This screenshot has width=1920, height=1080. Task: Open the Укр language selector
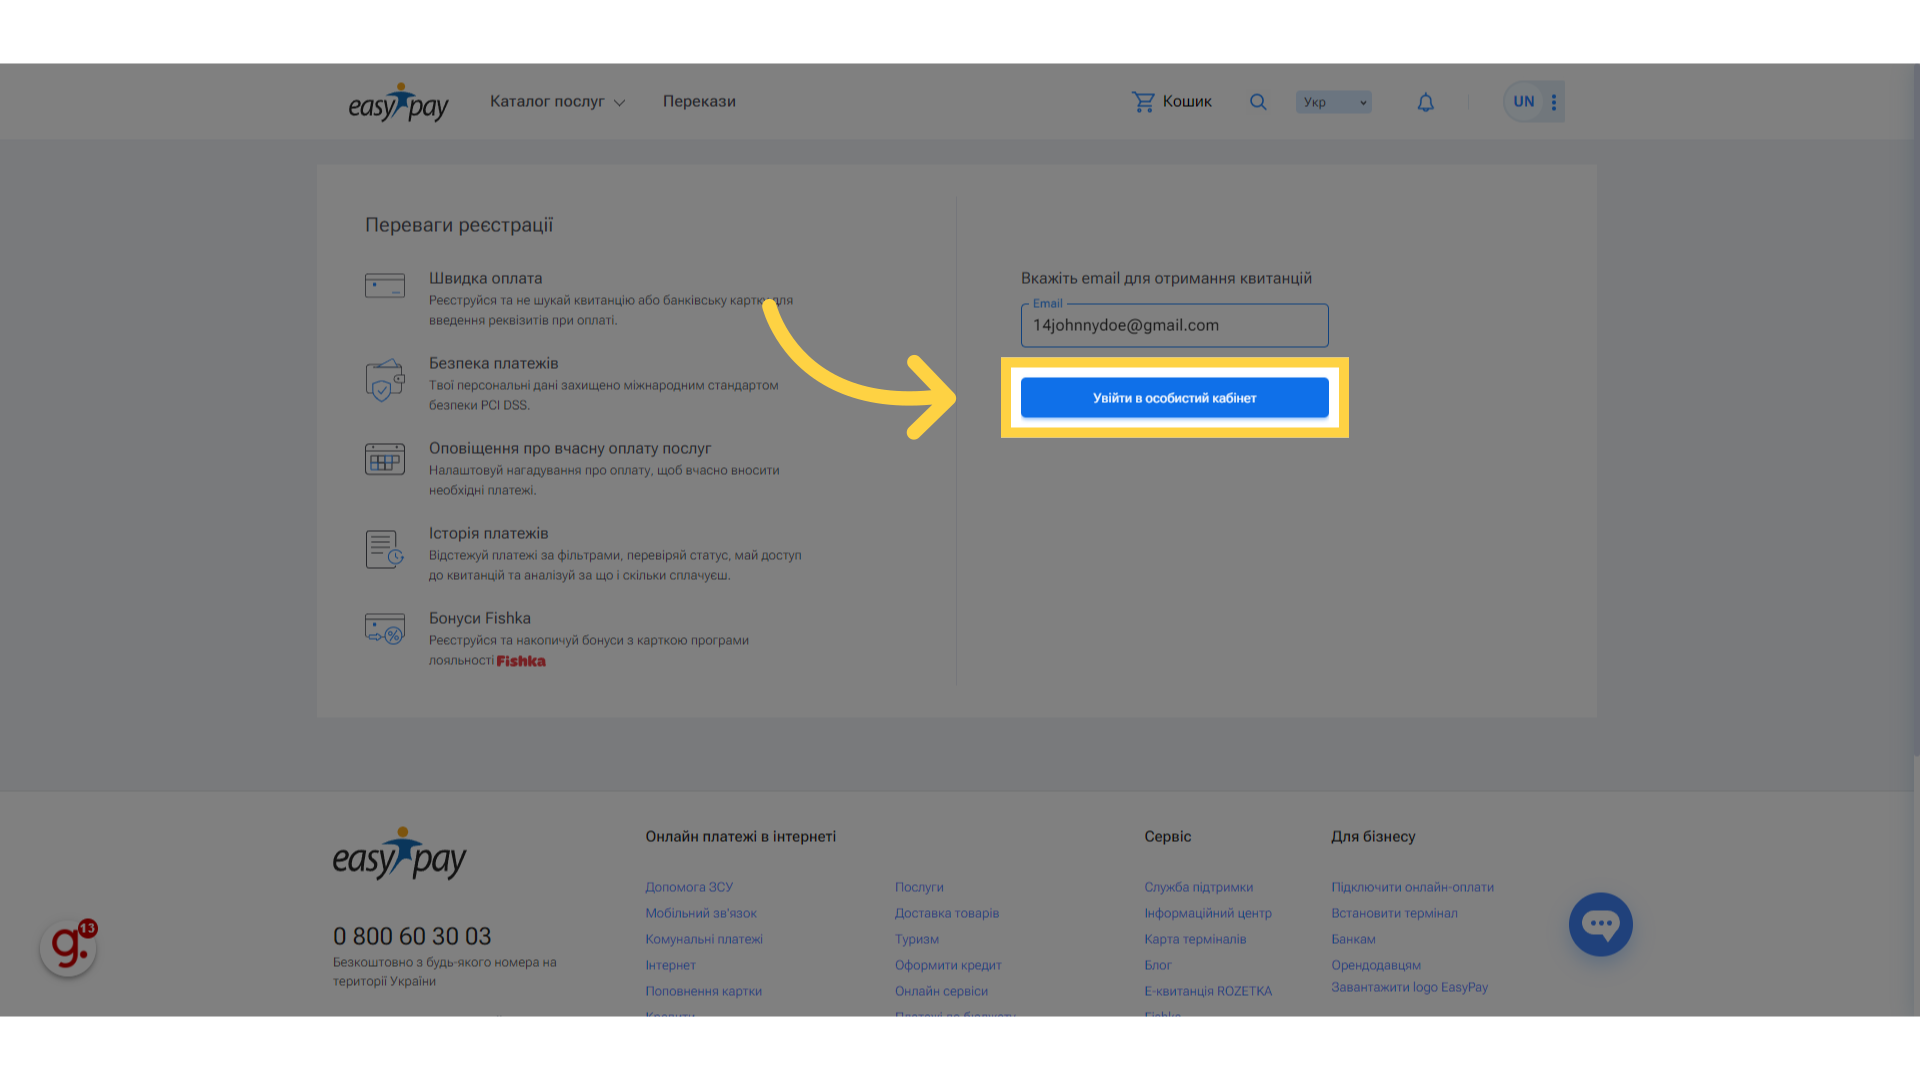pos(1333,102)
